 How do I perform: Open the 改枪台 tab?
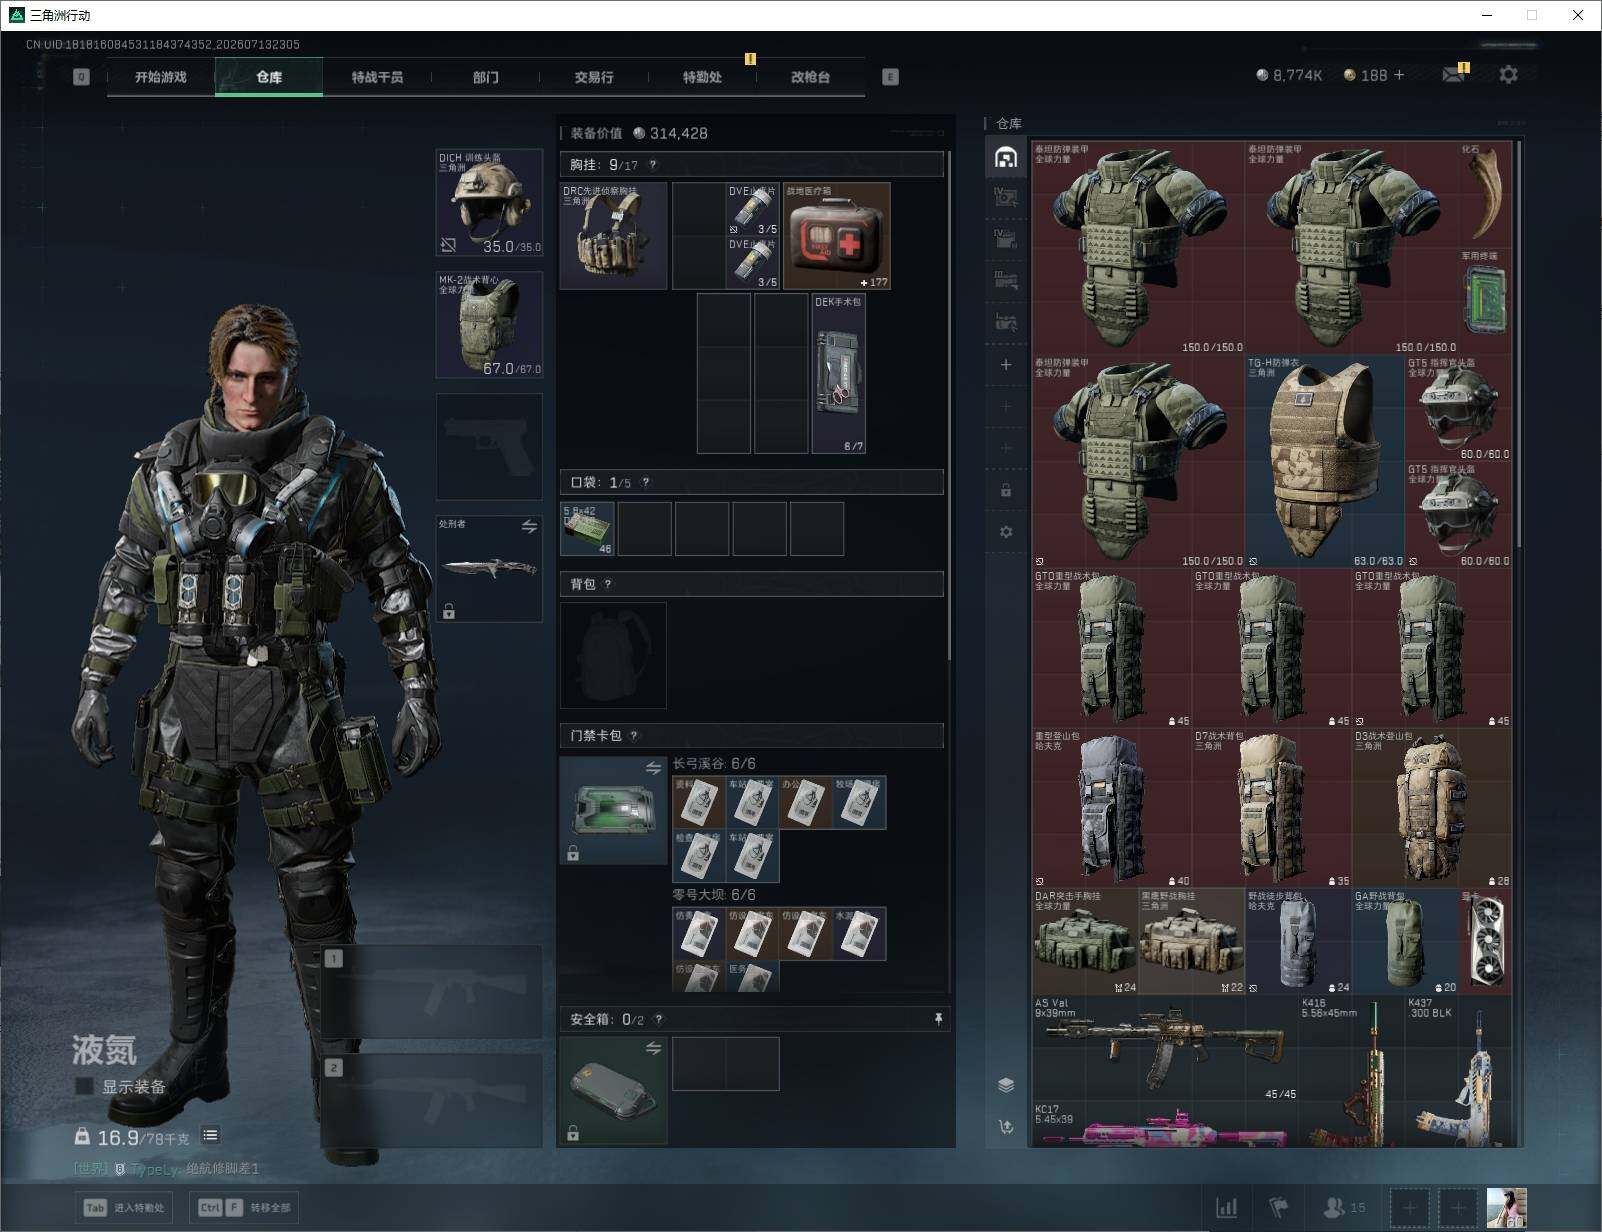810,77
